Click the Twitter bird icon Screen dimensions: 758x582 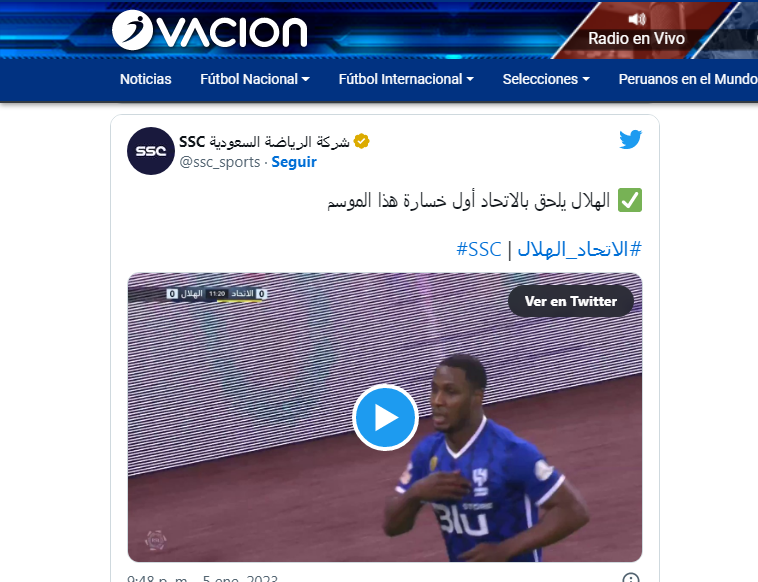(x=630, y=139)
